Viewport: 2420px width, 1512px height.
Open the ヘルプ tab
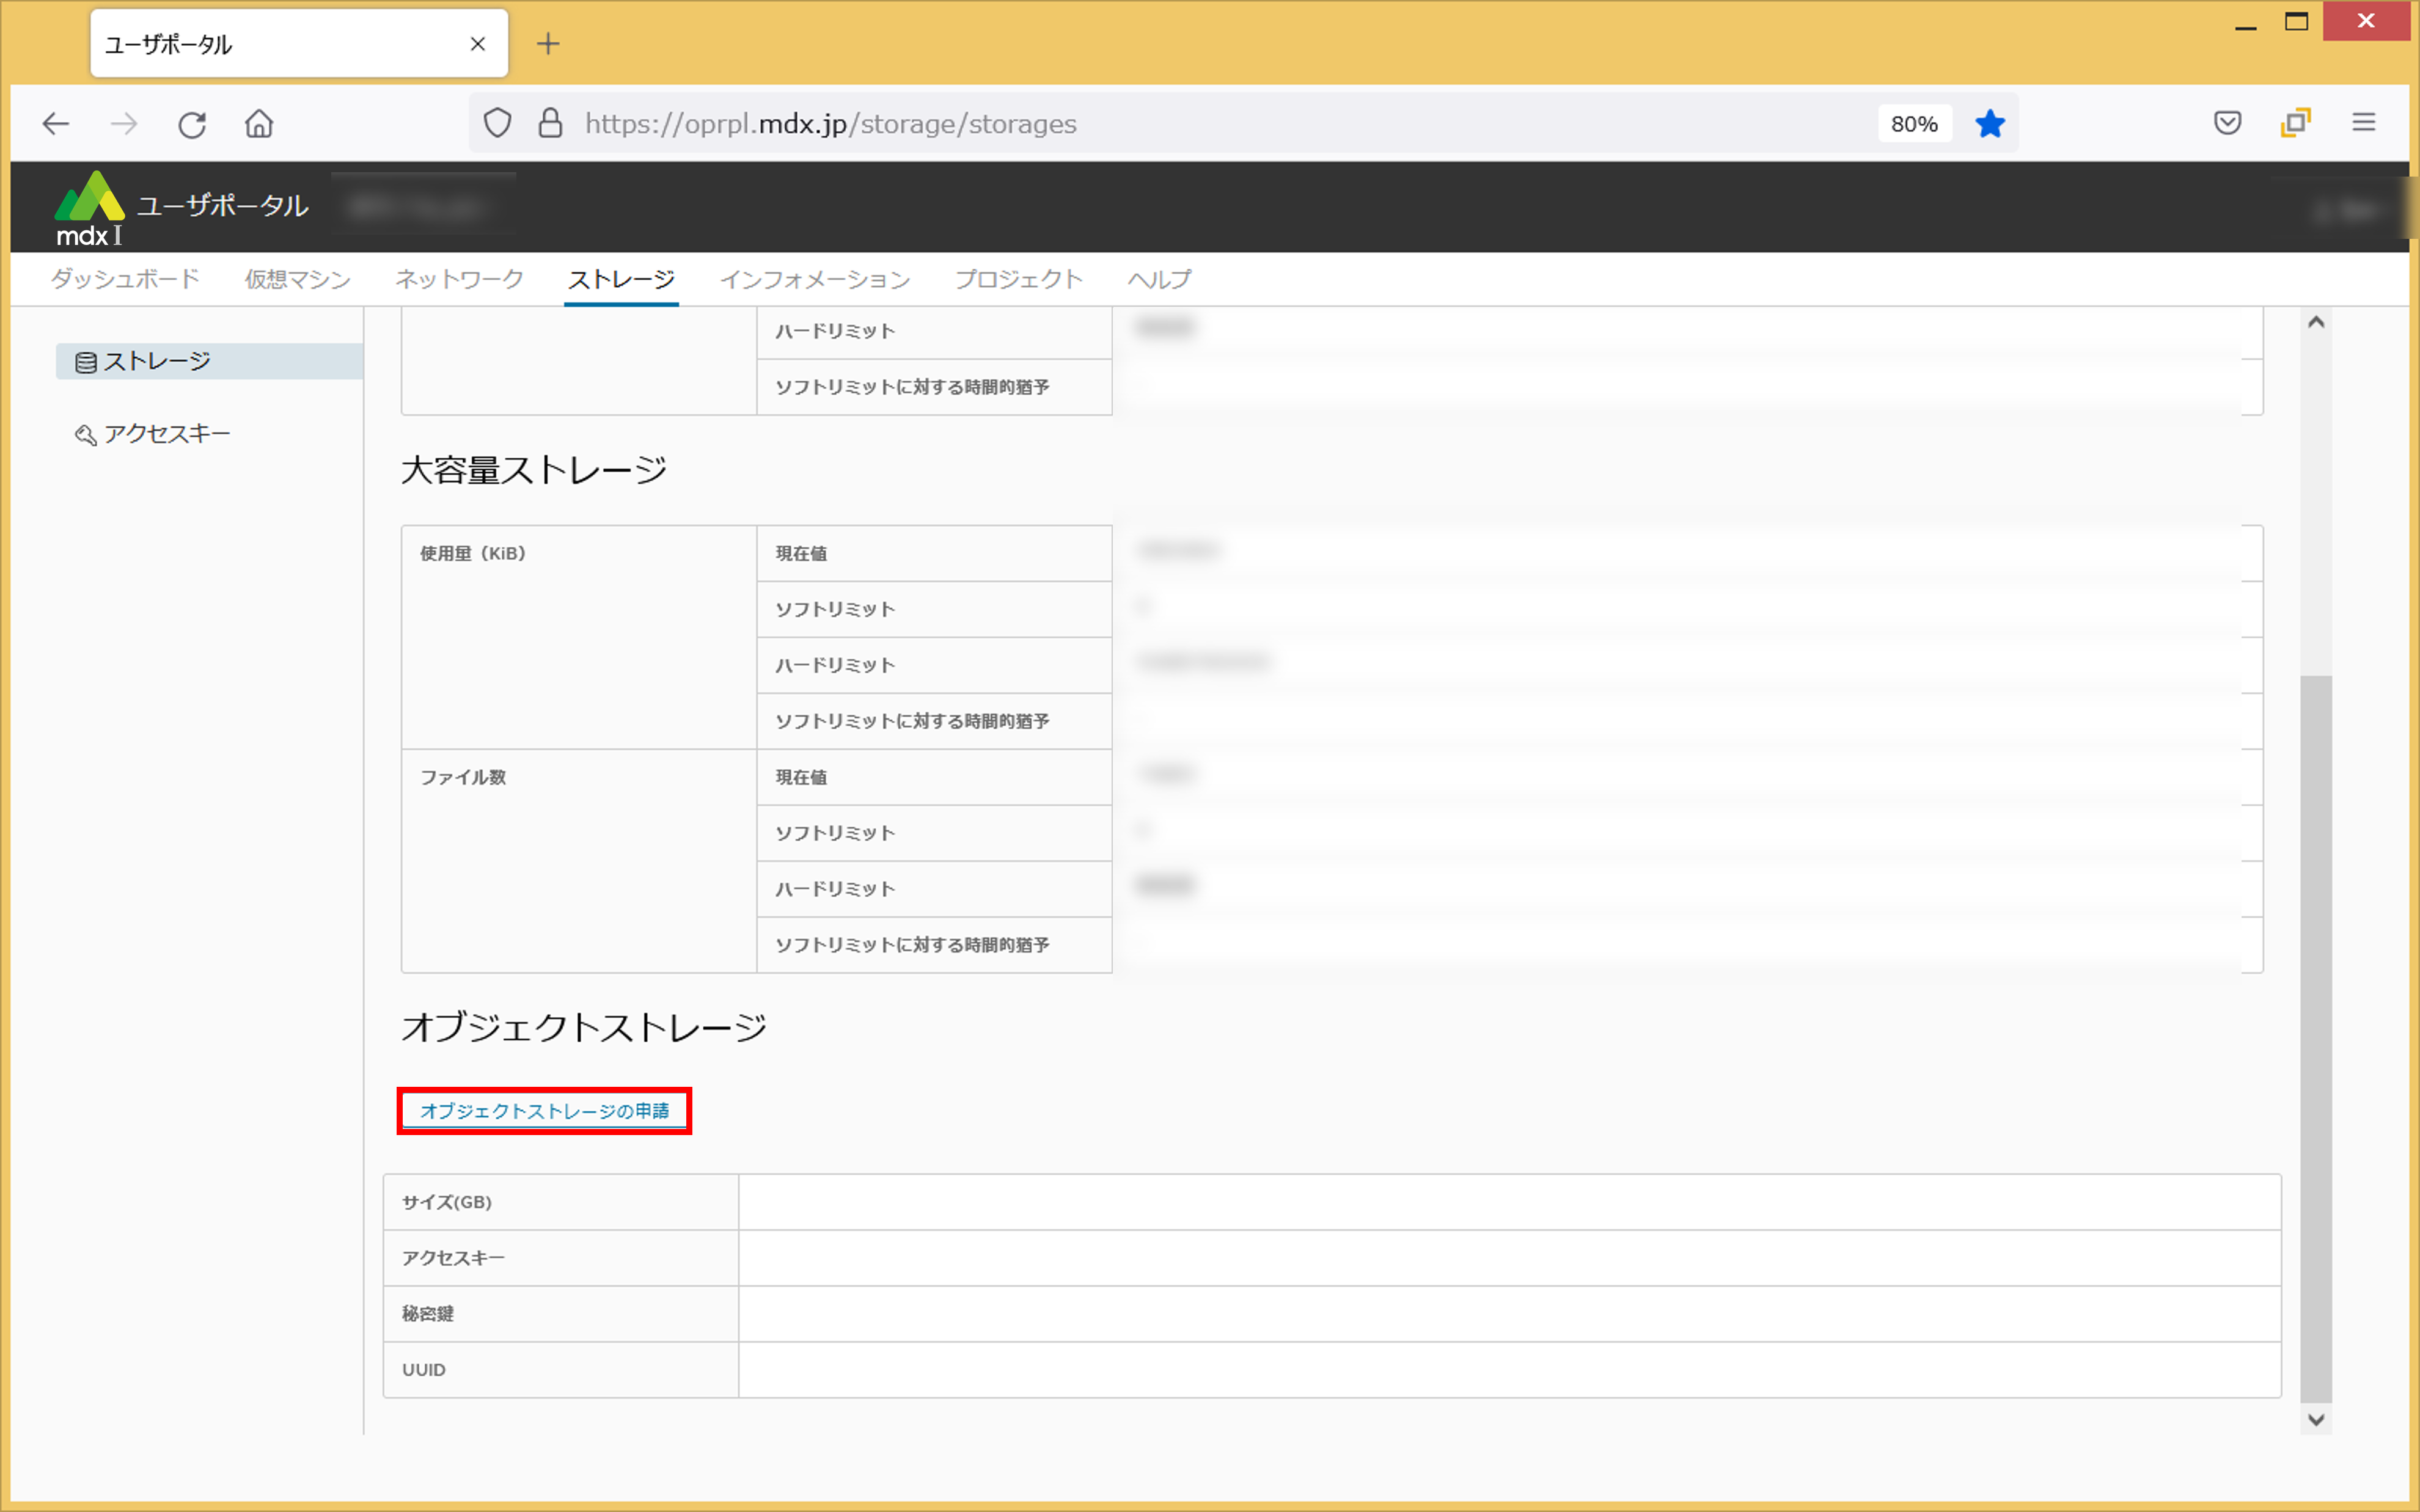click(x=1159, y=279)
